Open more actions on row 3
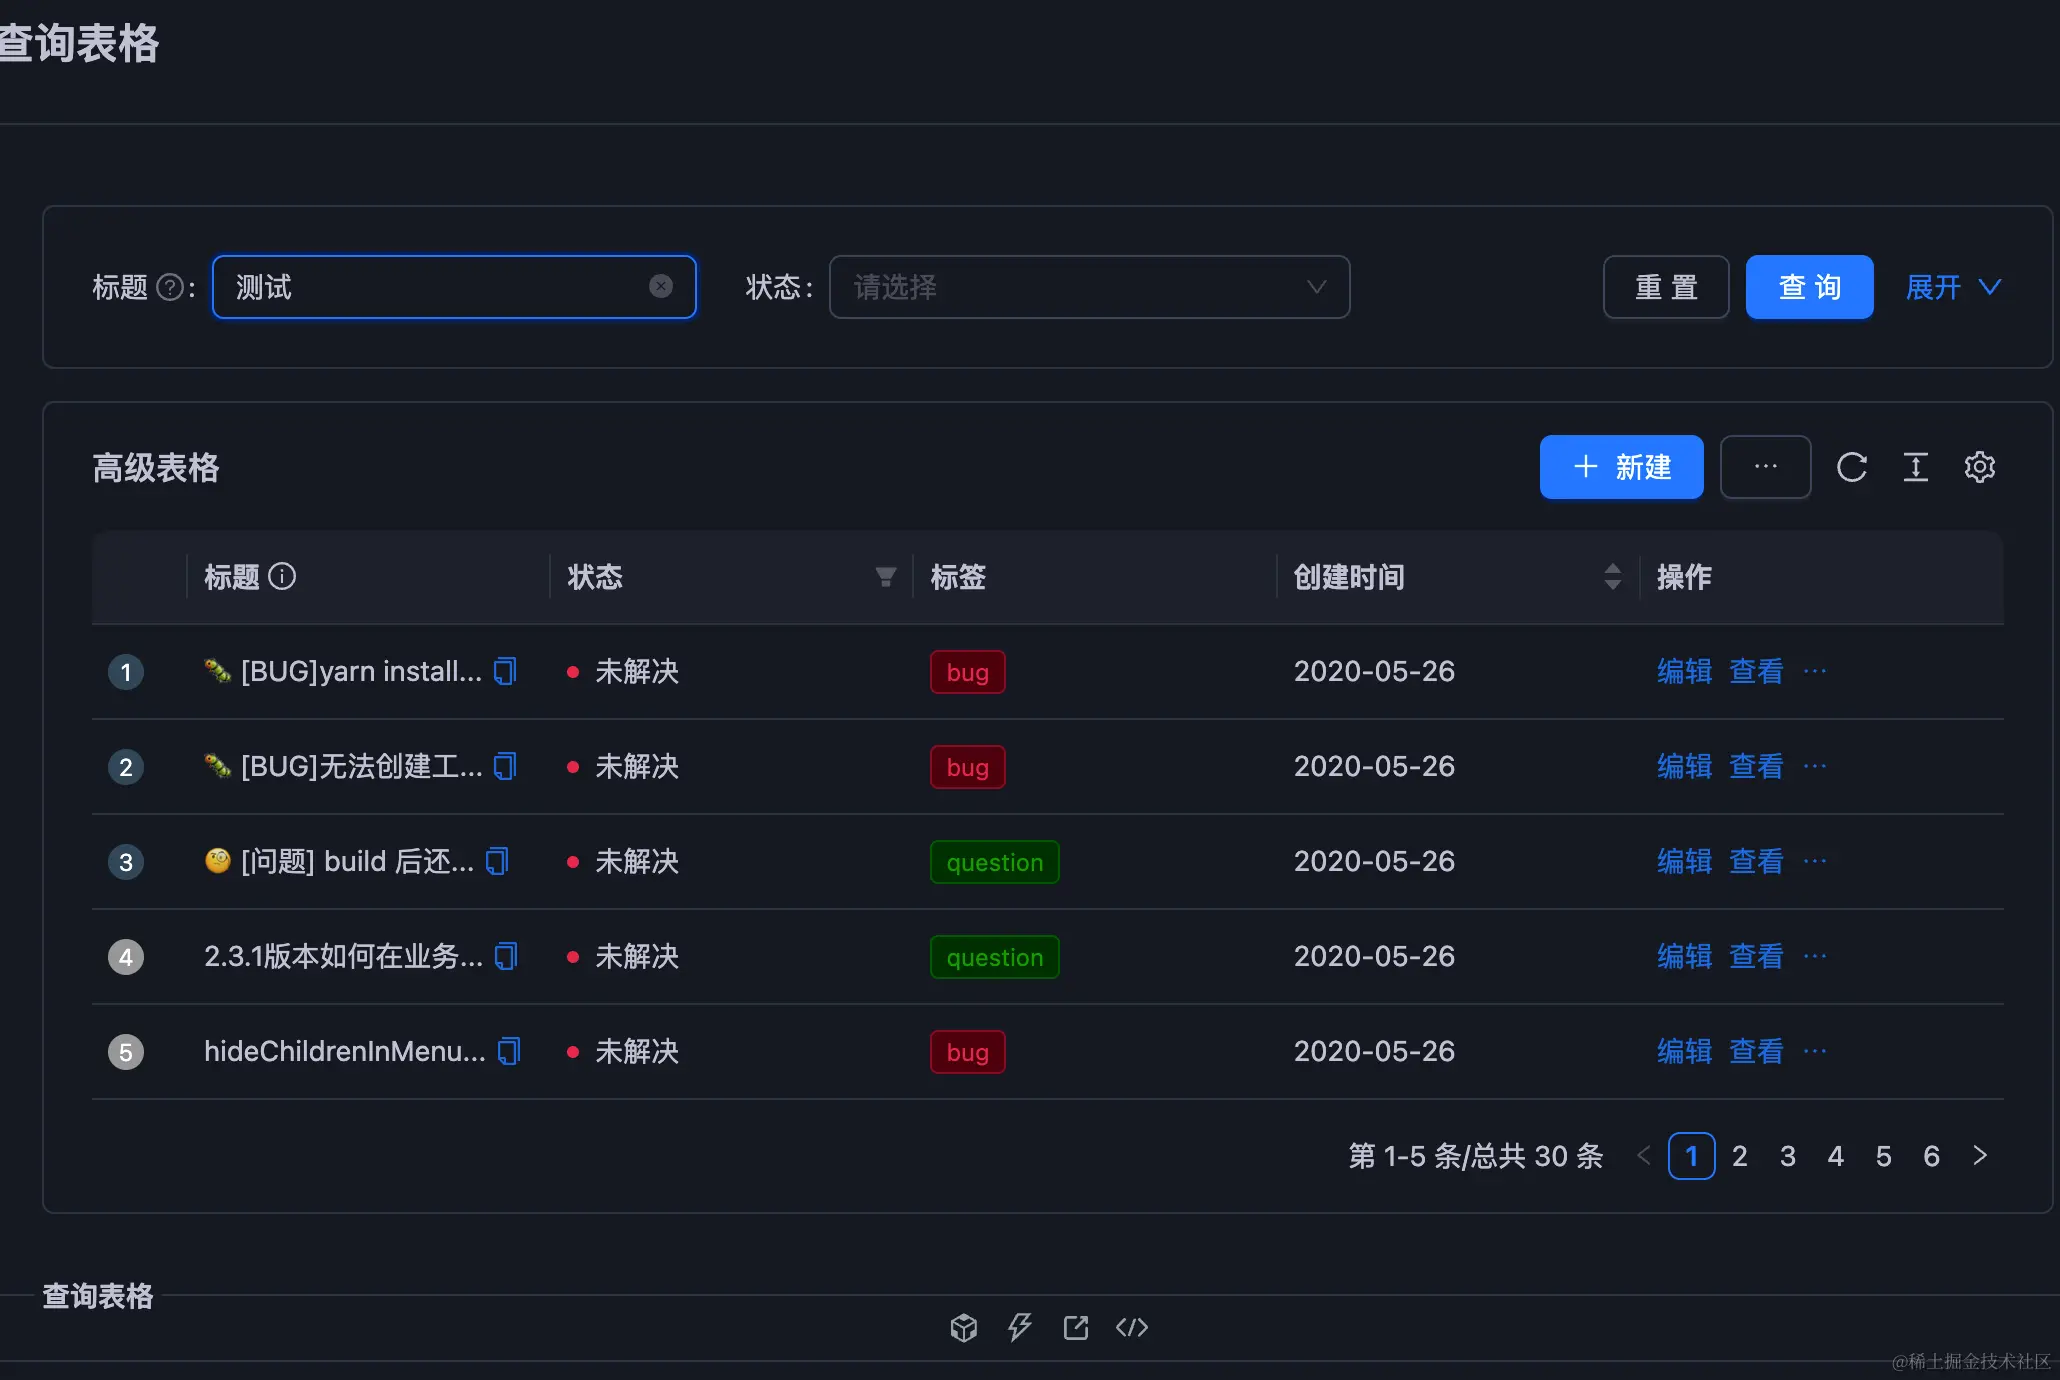Image resolution: width=2060 pixels, height=1380 pixels. pyautogui.click(x=1815, y=861)
